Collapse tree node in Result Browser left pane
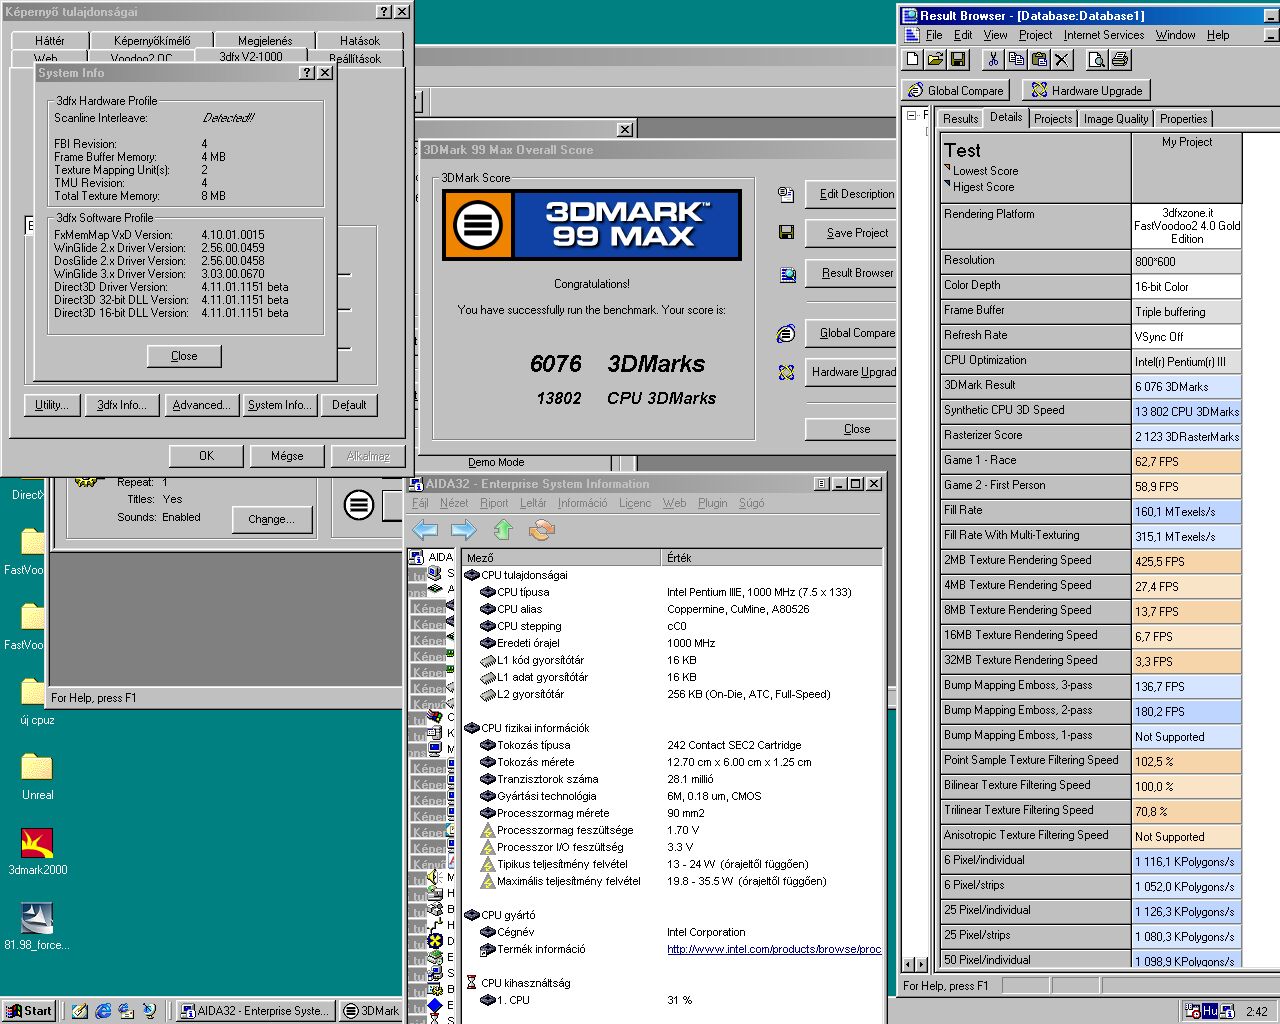The height and width of the screenshot is (1024, 1280). 911,116
